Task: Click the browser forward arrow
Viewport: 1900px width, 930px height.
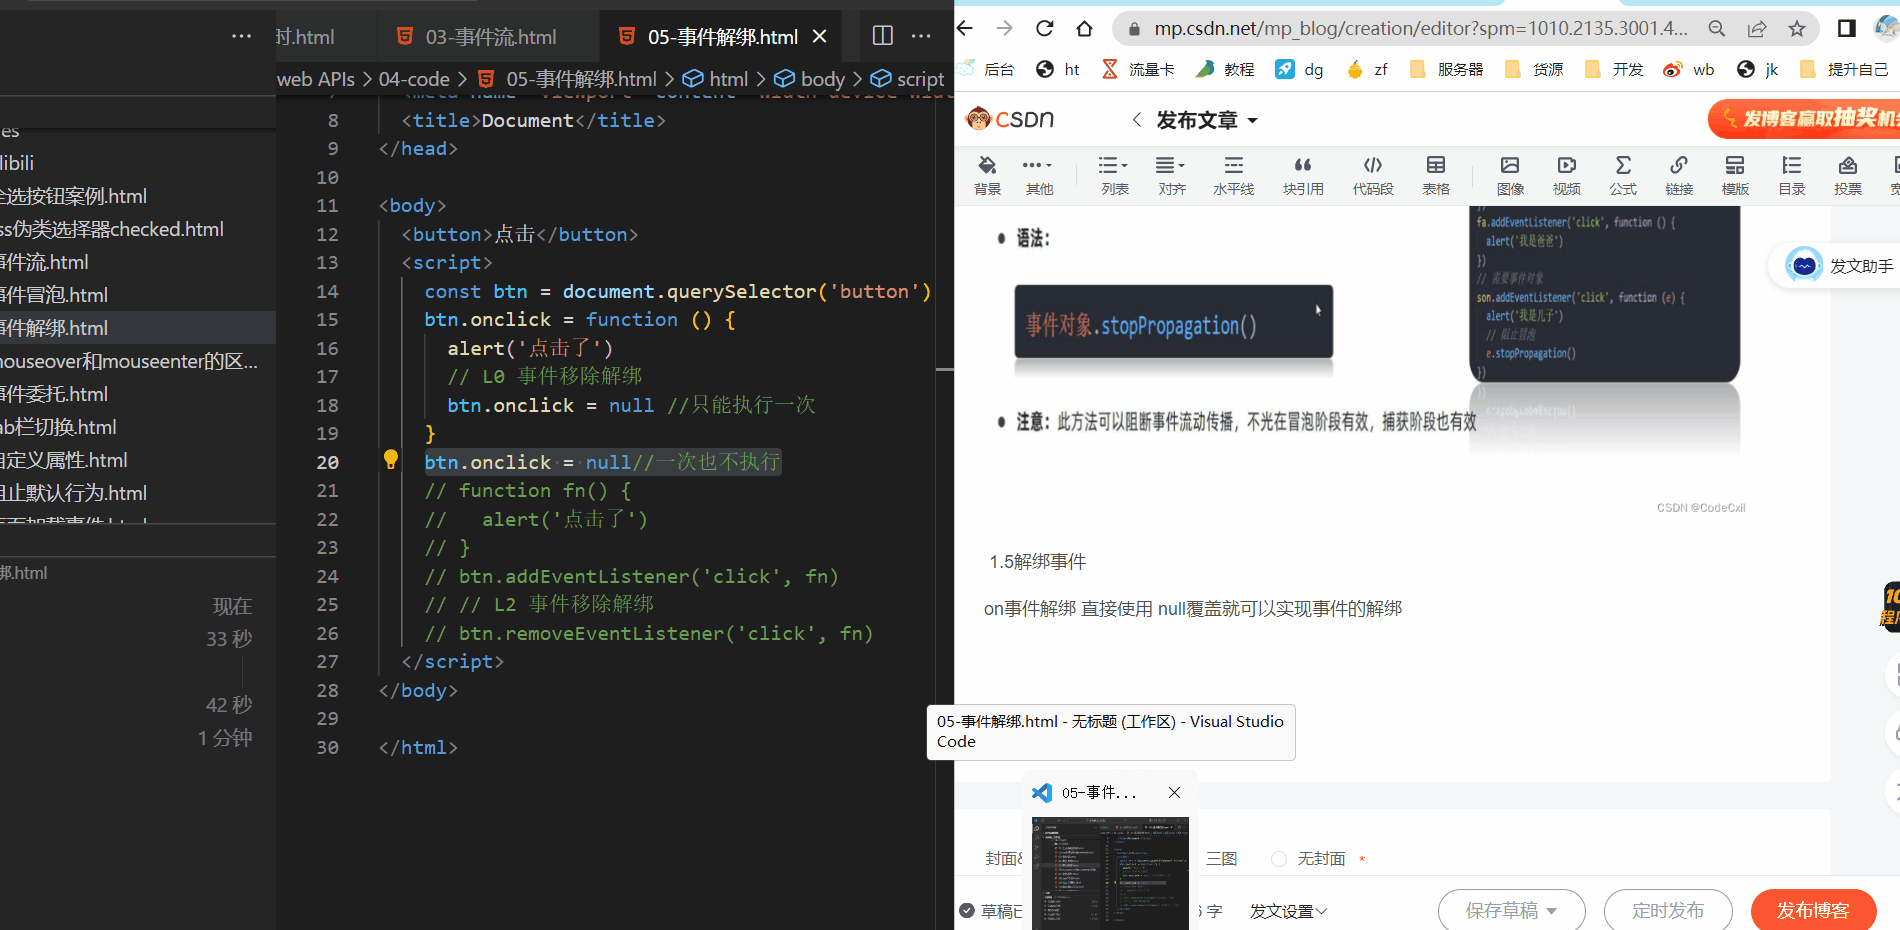Action: [1005, 28]
